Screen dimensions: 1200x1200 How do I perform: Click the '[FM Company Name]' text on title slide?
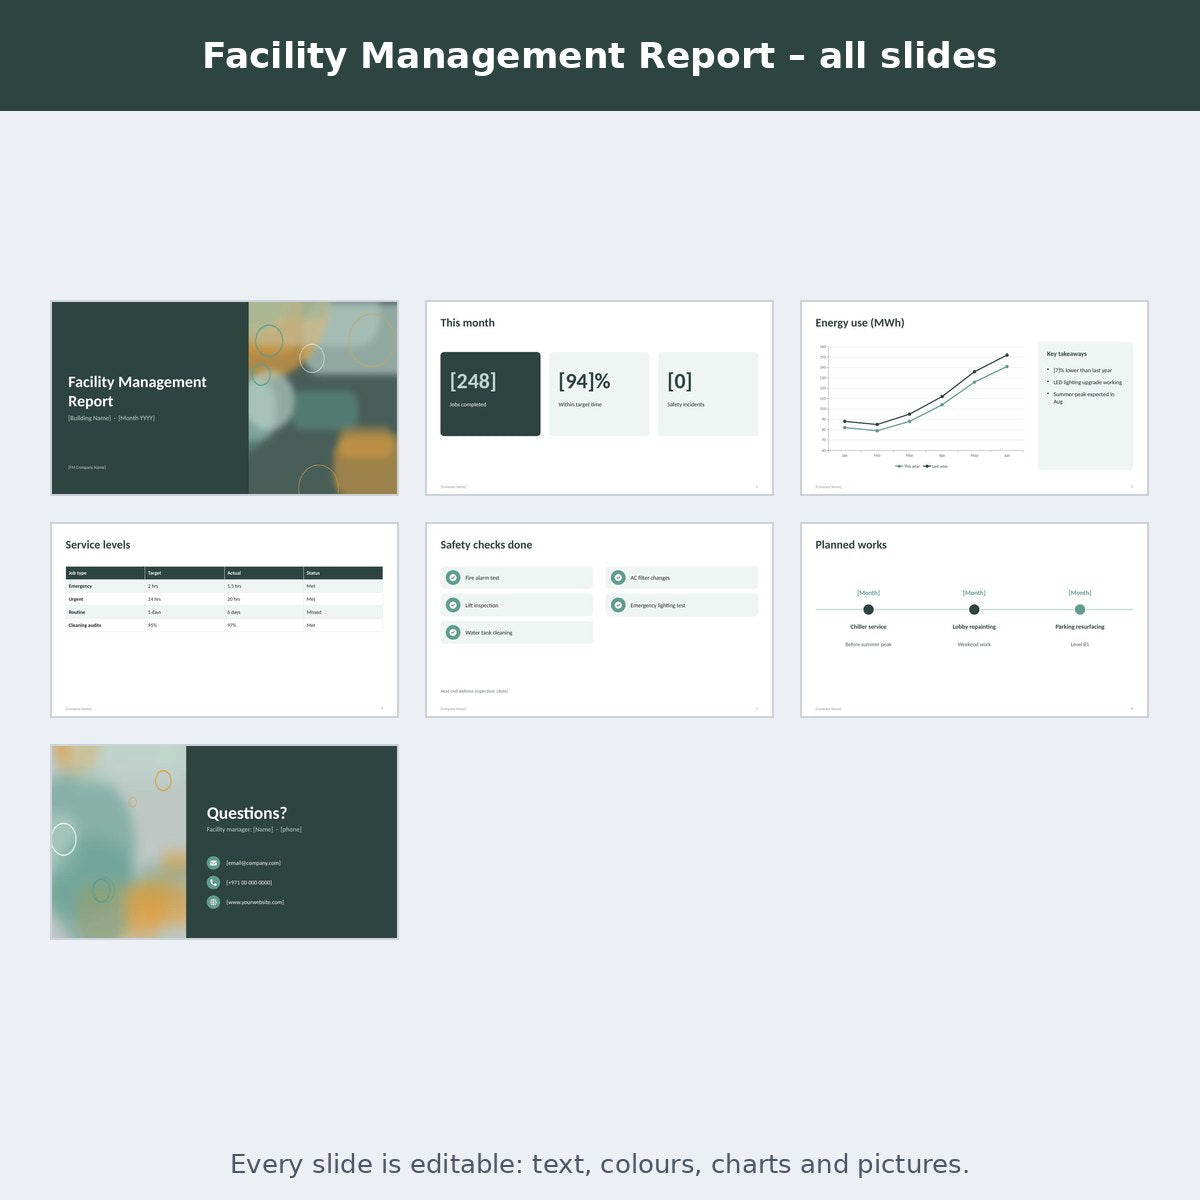pyautogui.click(x=87, y=467)
